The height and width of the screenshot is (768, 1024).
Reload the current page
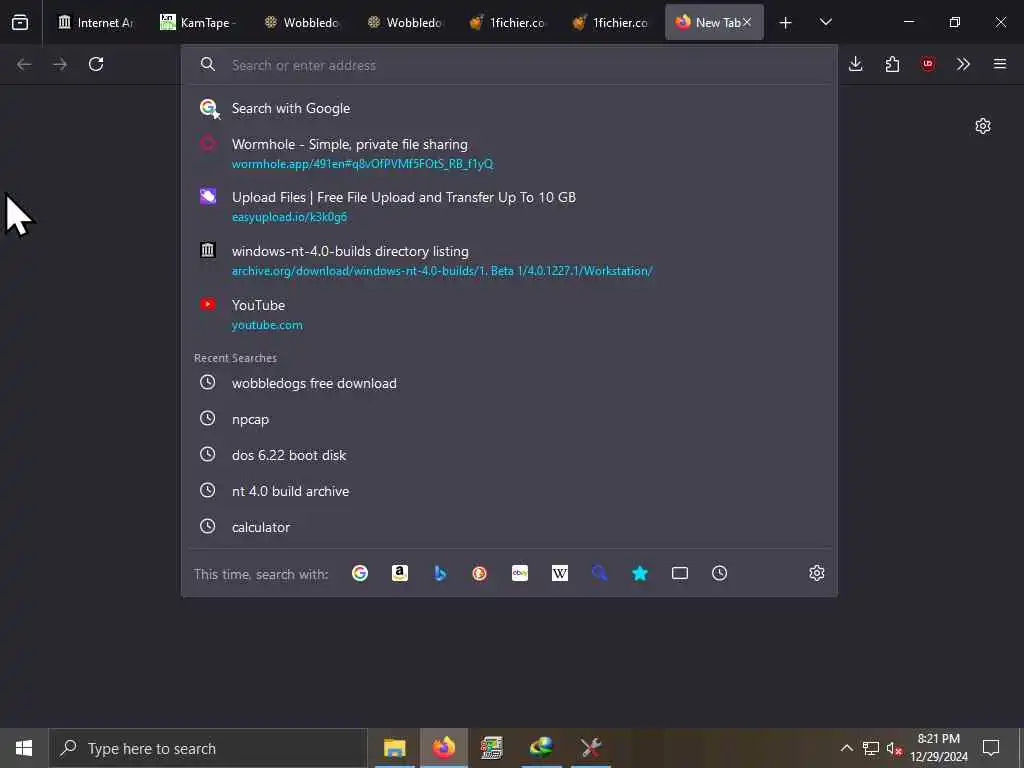pyautogui.click(x=96, y=64)
